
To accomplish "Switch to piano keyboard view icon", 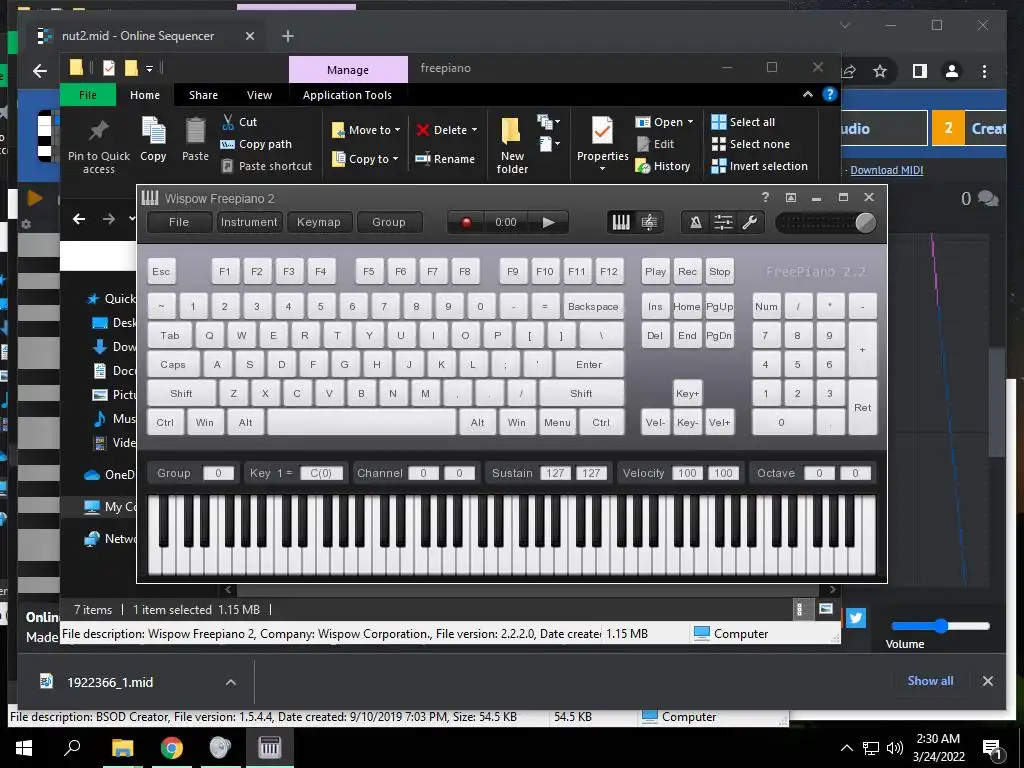I will pos(621,223).
